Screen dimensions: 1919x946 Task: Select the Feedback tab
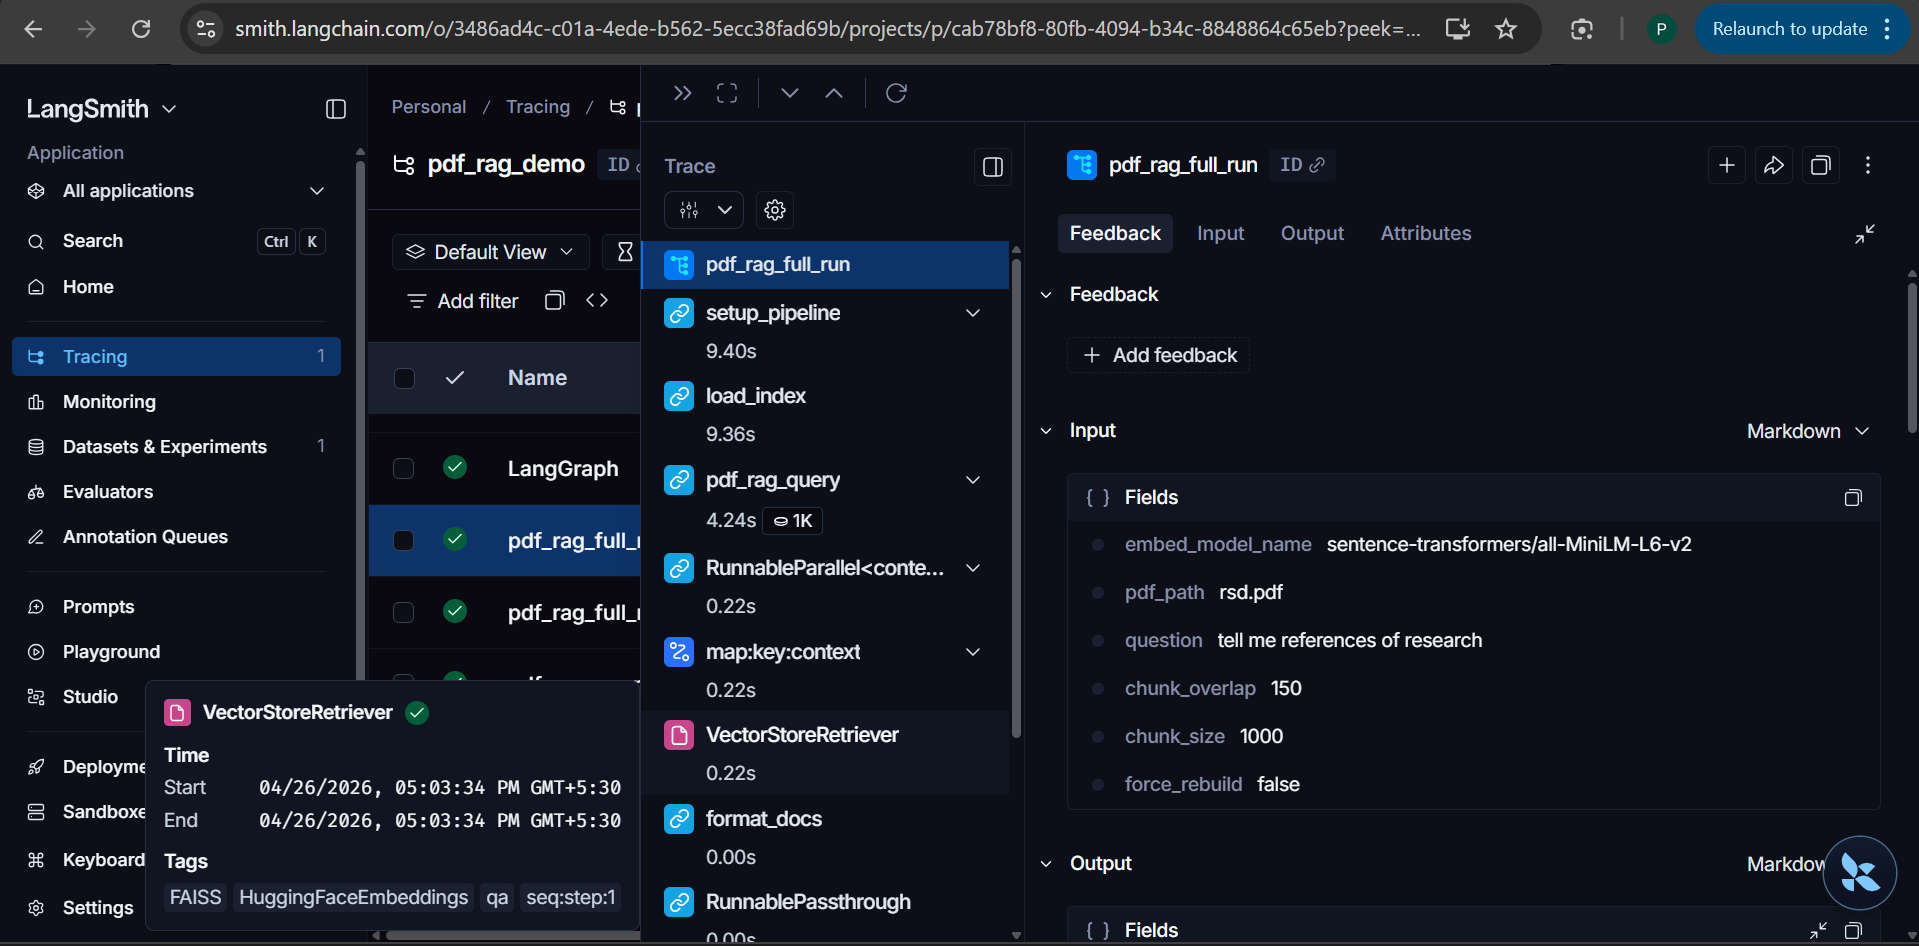pos(1115,233)
